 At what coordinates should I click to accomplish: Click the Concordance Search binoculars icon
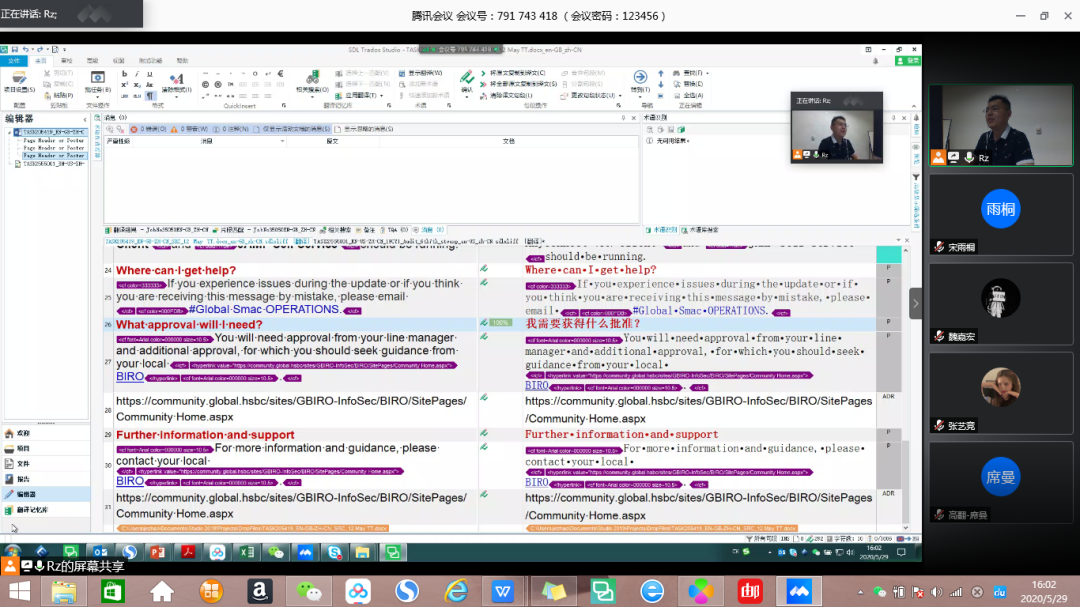(x=313, y=79)
